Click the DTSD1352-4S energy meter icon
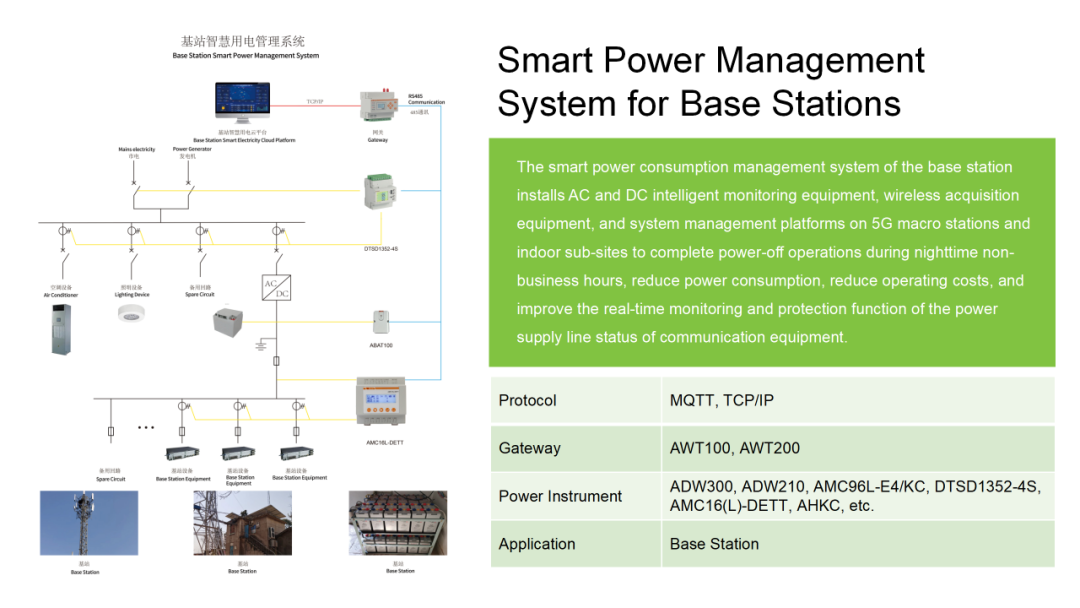Image resolution: width=1080 pixels, height=608 pixels. (x=380, y=192)
